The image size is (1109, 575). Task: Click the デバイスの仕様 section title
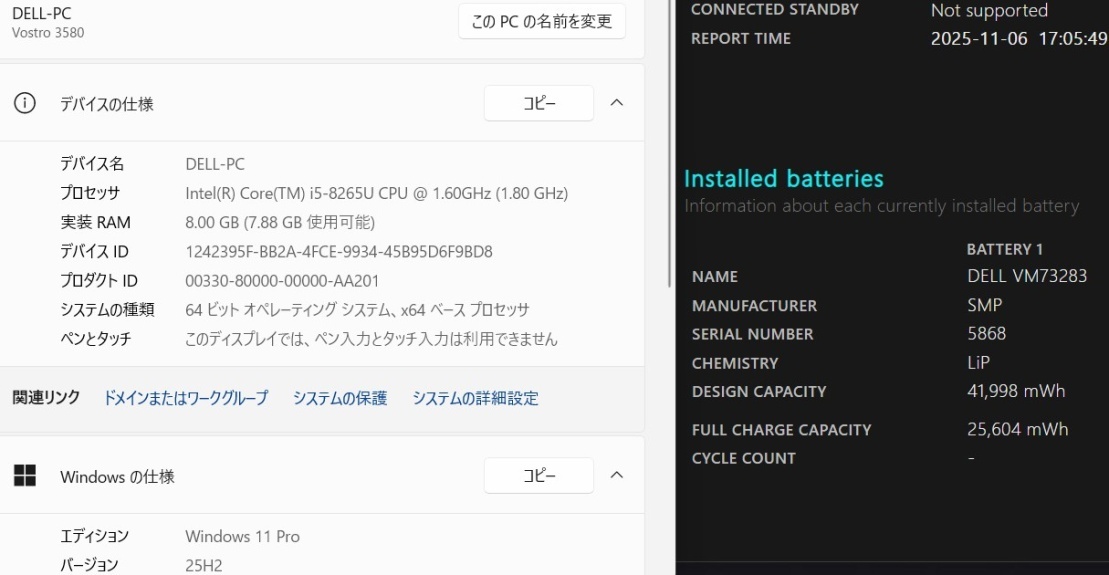click(107, 104)
